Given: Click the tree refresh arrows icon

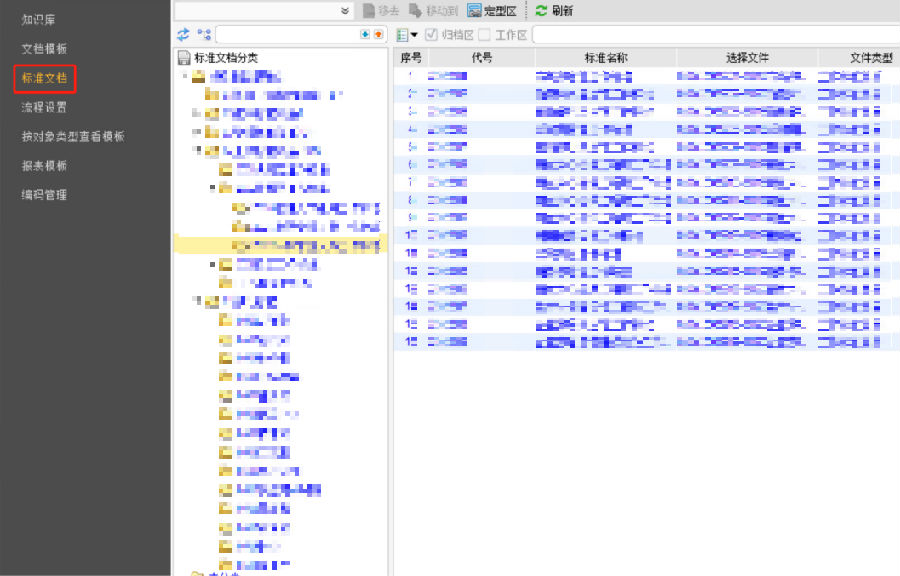Looking at the screenshot, I should pos(183,34).
